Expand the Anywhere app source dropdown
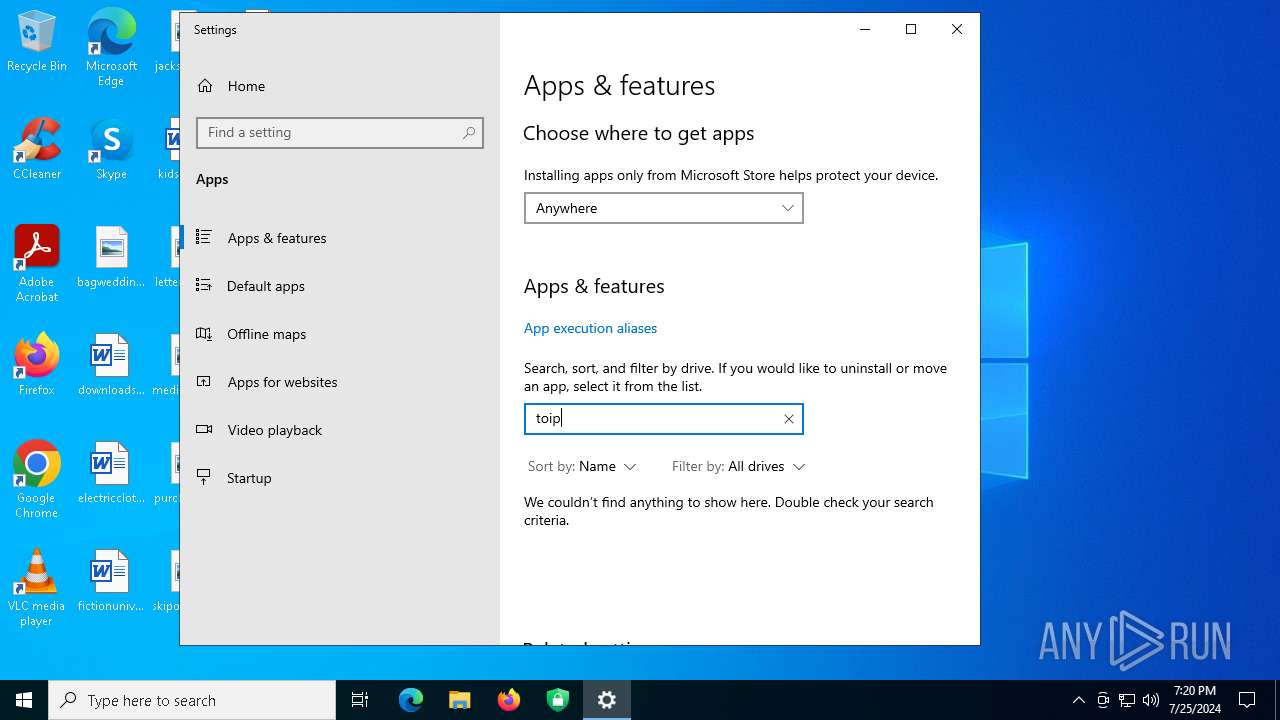 coord(664,208)
